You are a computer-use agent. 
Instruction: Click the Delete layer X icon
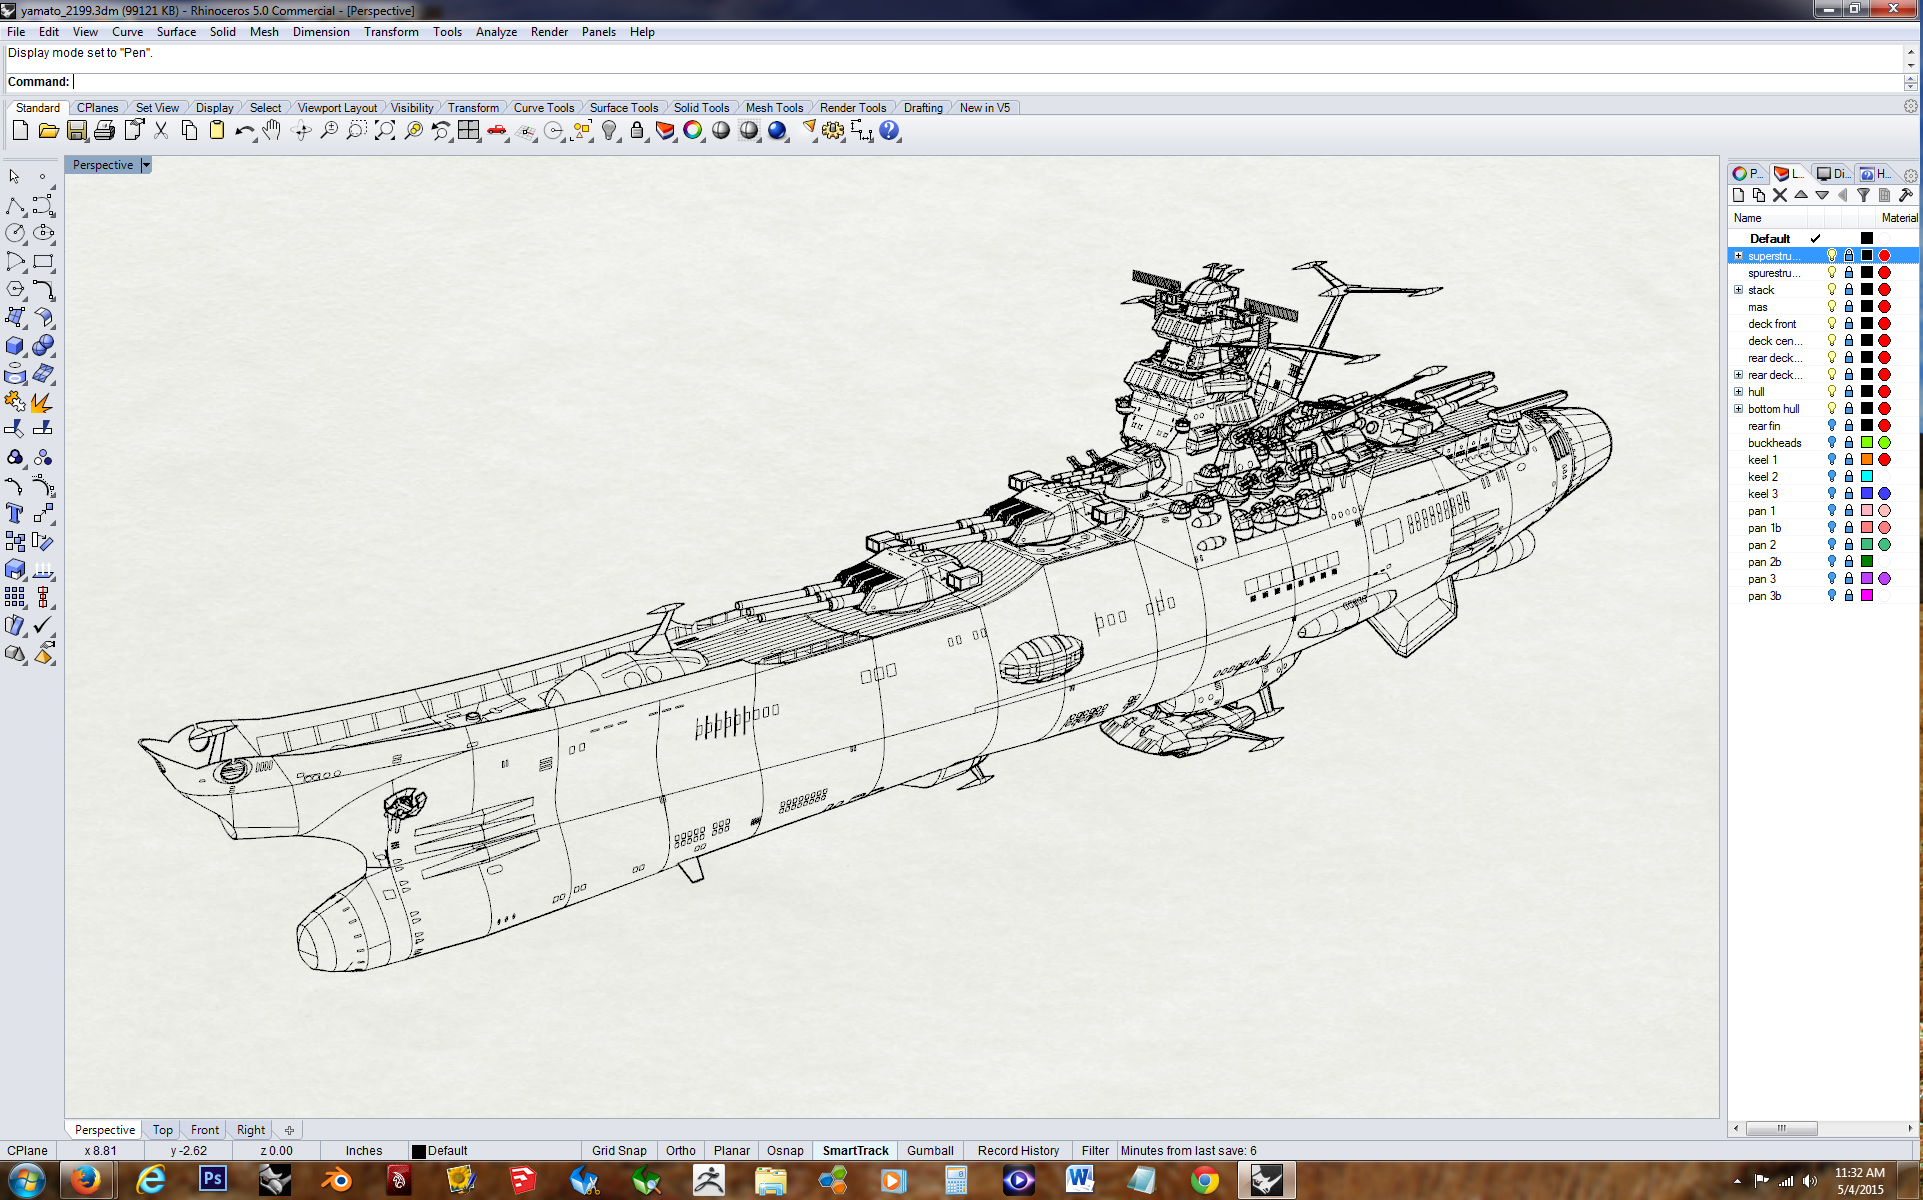(x=1780, y=196)
